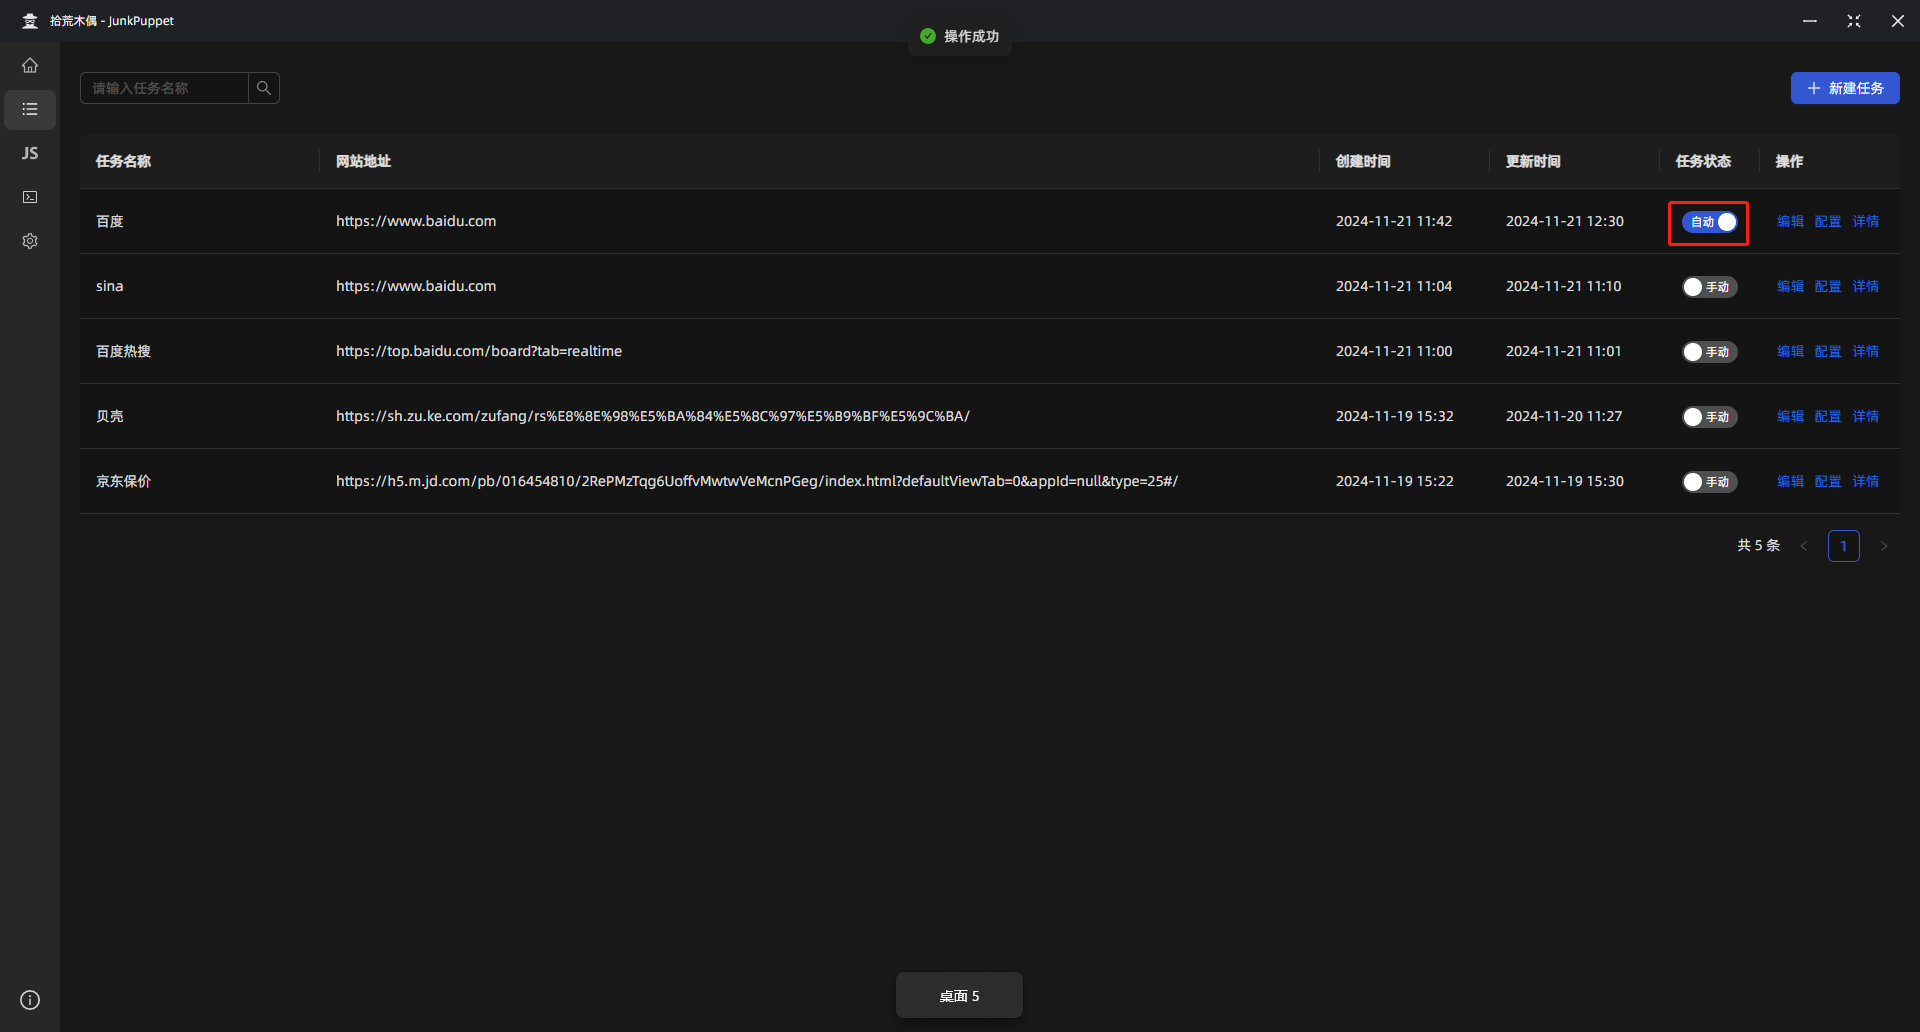1920x1032 pixels.
Task: Open the JS scripts sidebar section
Action: [x=30, y=153]
